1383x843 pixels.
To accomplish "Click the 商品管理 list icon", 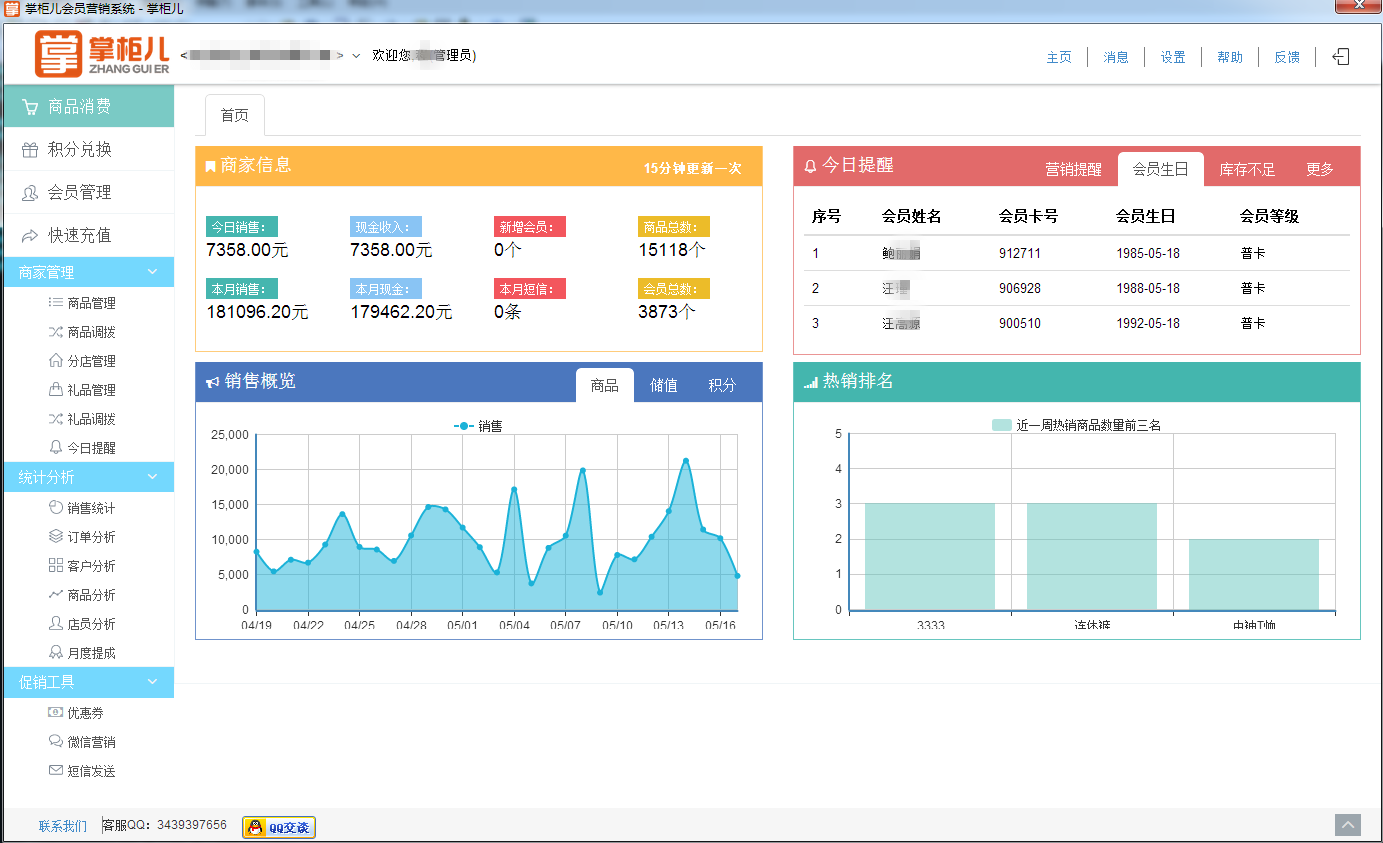I will pos(55,302).
